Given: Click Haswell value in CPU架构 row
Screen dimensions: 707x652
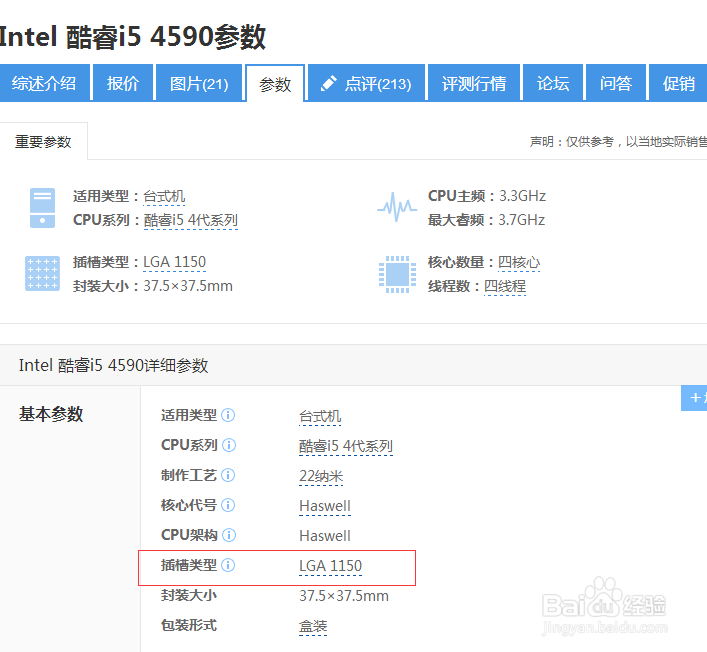Looking at the screenshot, I should click(325, 536).
